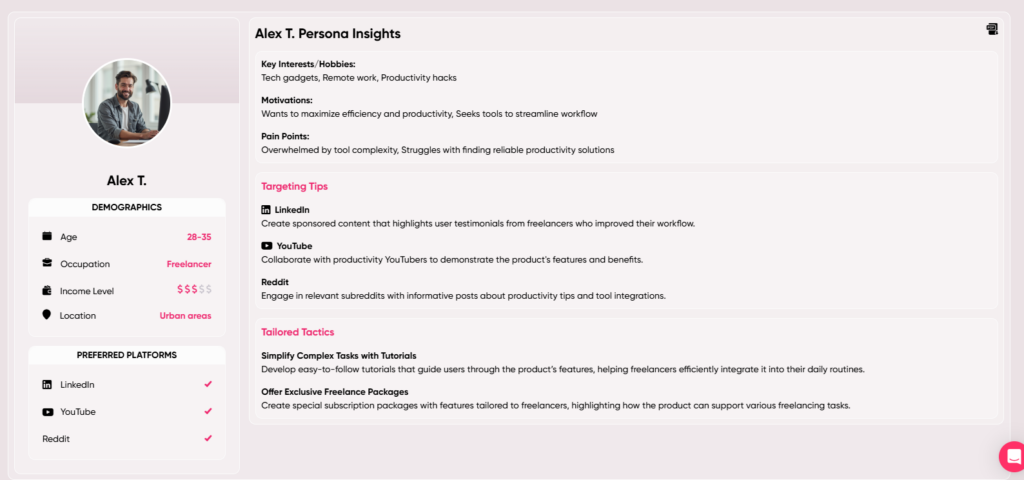Click YouTube icon in Preferred Platforms

(48, 412)
